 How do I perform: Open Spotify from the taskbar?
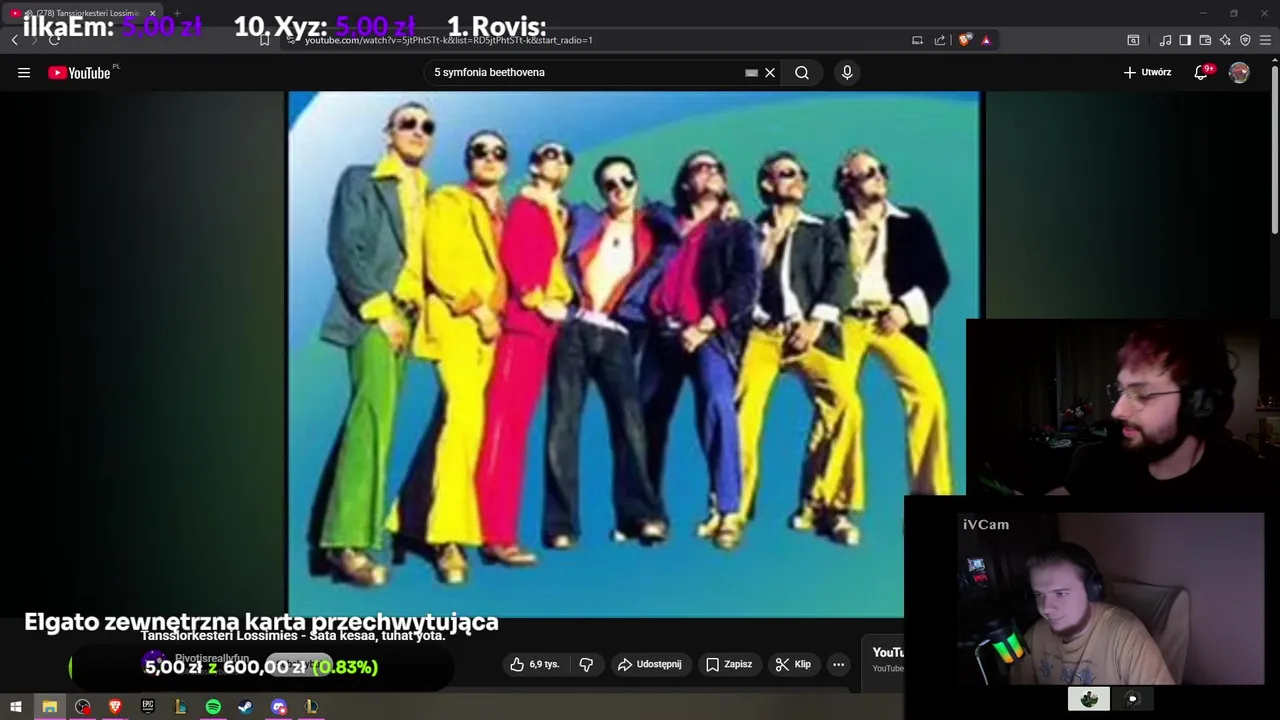tap(213, 706)
